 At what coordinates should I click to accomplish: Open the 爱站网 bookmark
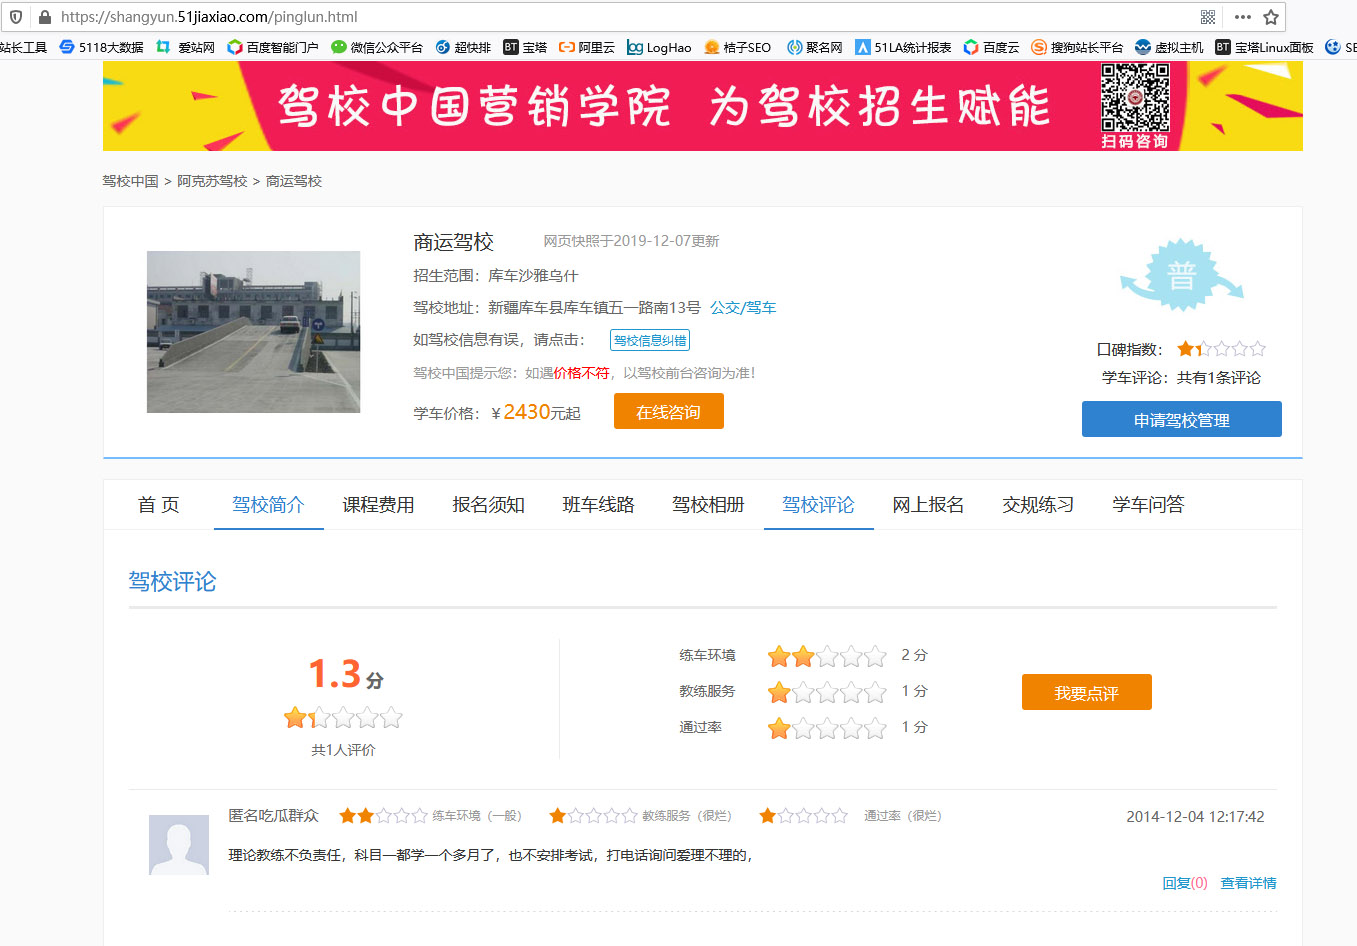click(186, 47)
